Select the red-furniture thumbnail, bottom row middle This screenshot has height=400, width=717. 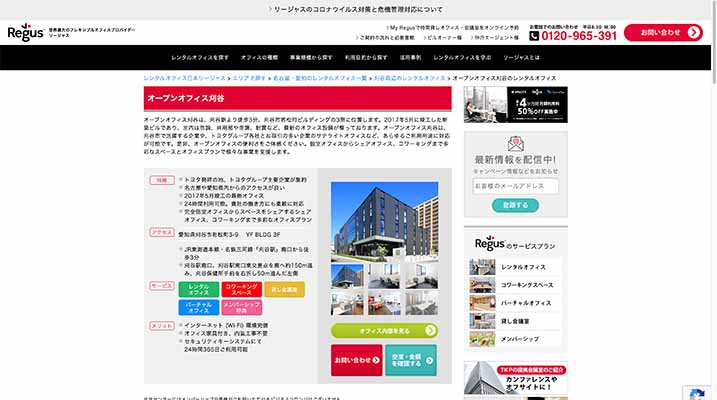pos(384,303)
